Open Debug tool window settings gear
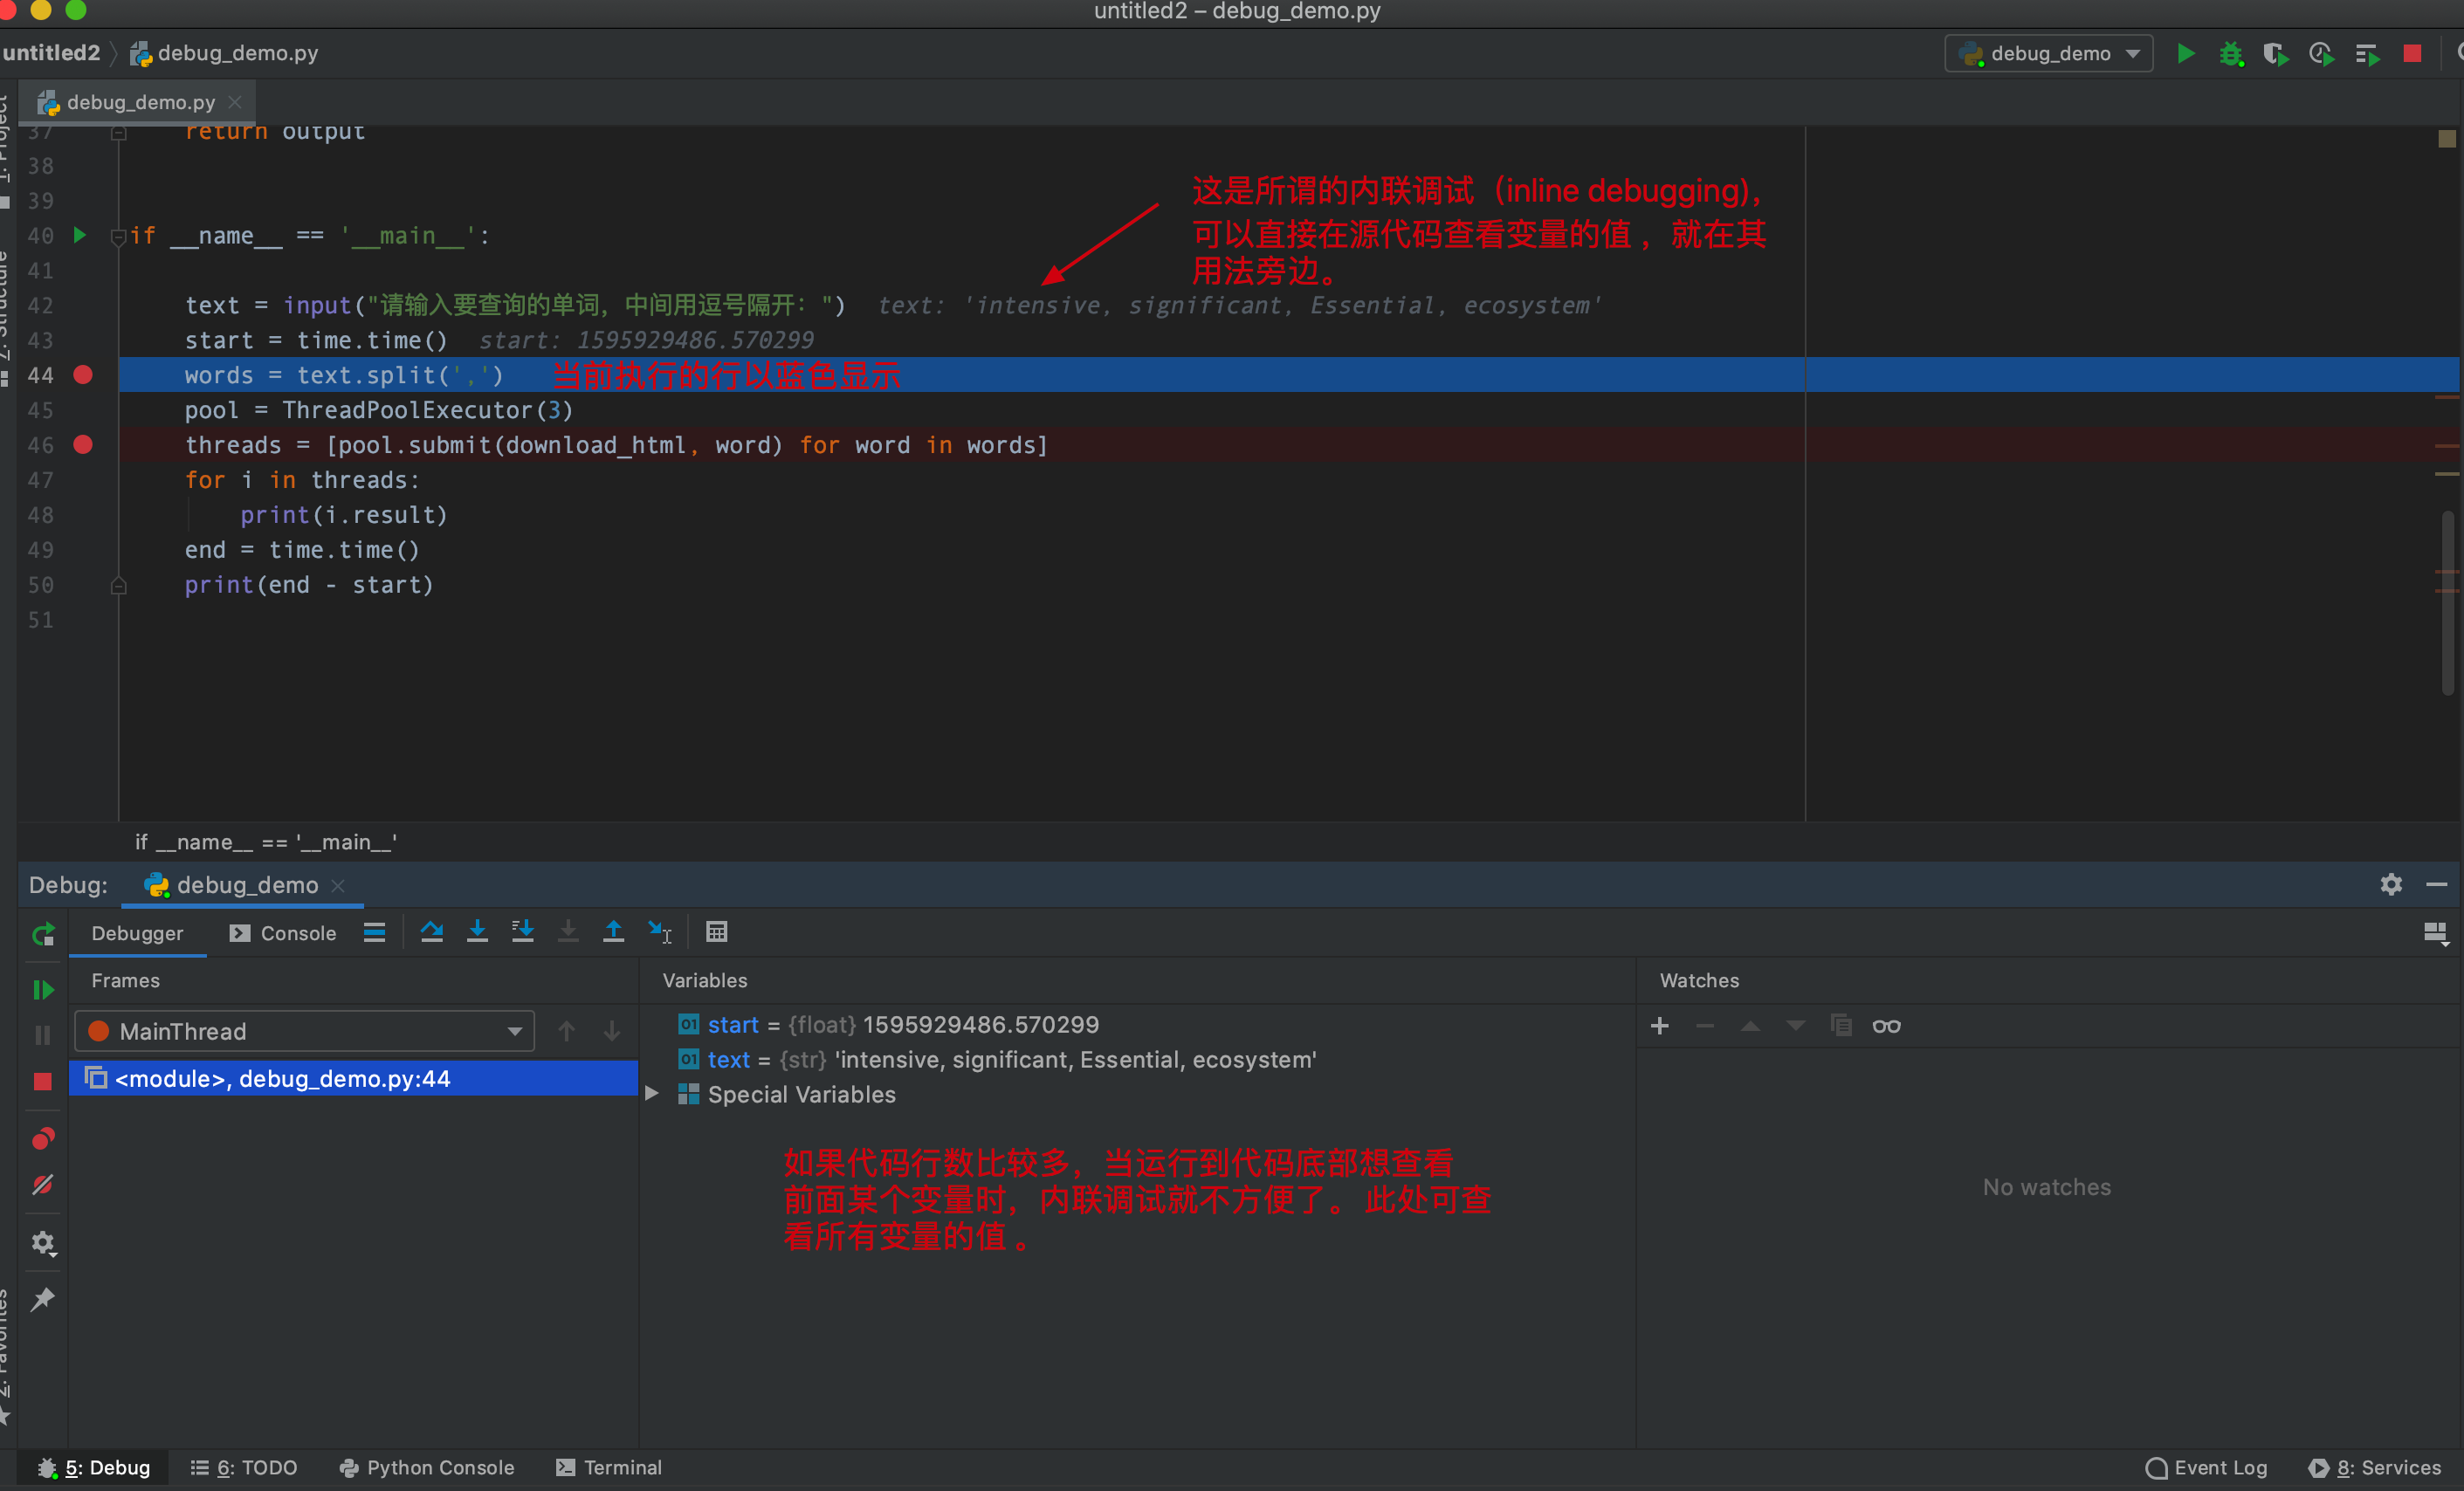 2391,884
